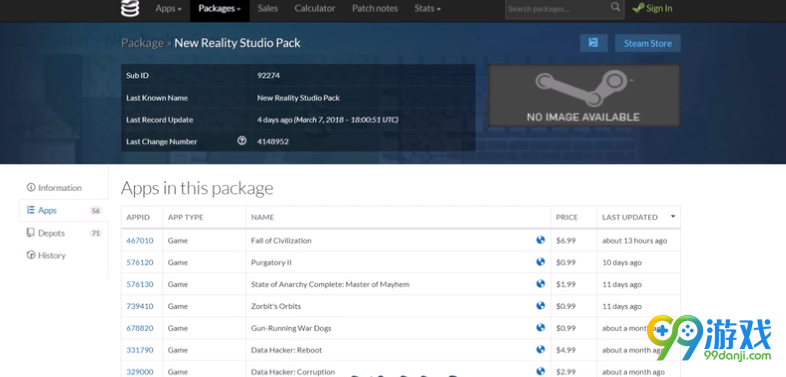Click the help icon next to Last Change Number
This screenshot has height=377, width=786.
click(242, 141)
